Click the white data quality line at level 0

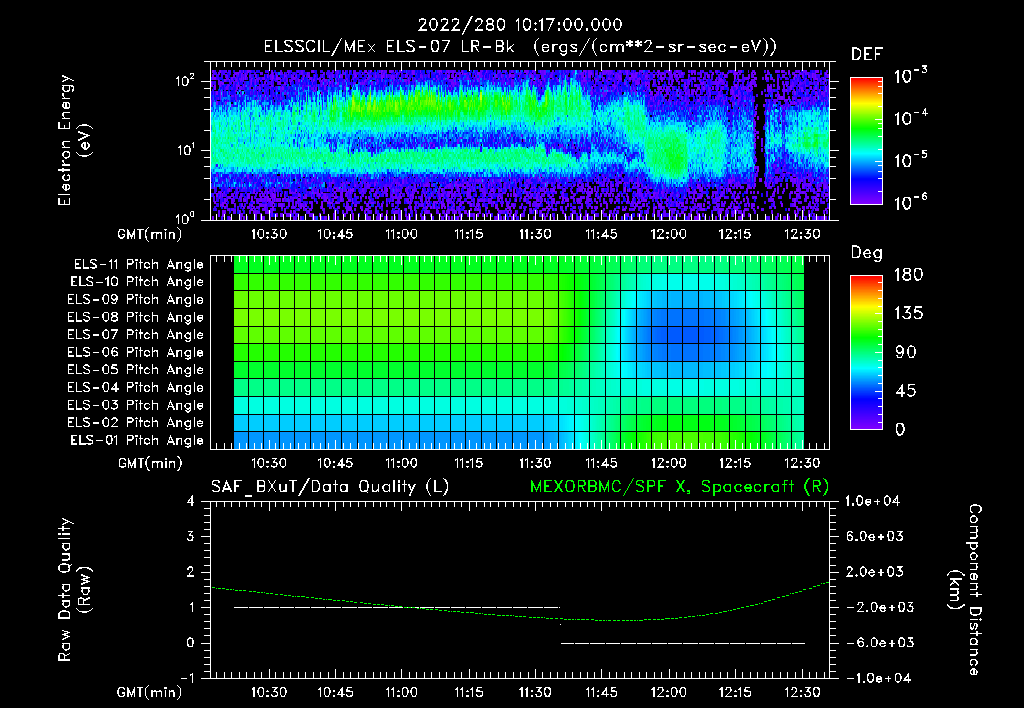(x=682, y=643)
